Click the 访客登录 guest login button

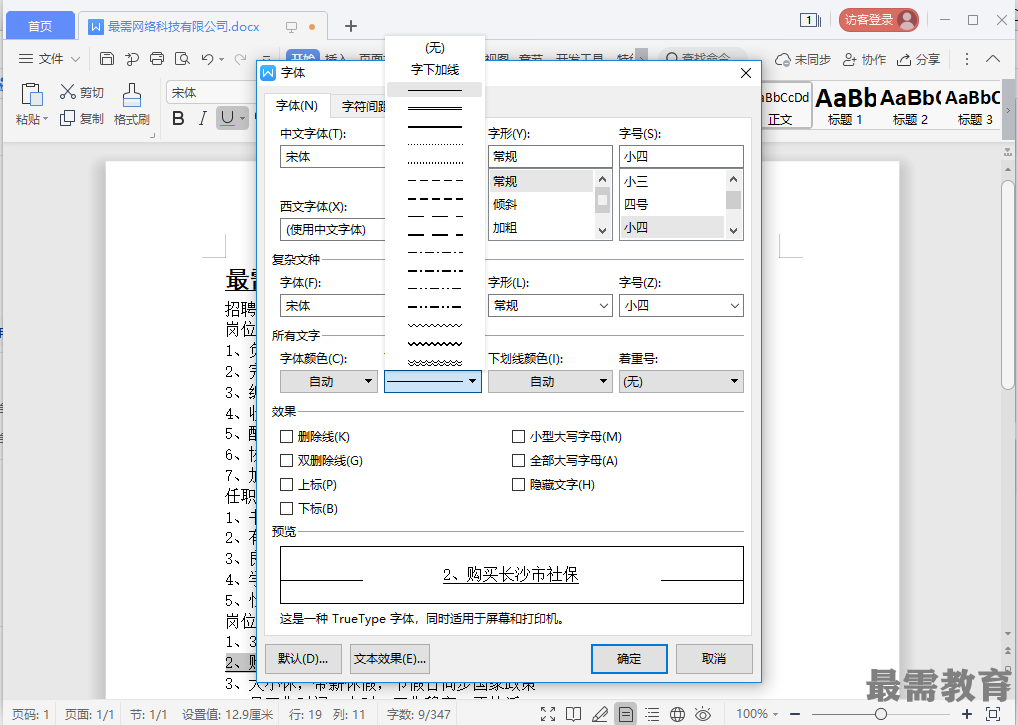[878, 20]
